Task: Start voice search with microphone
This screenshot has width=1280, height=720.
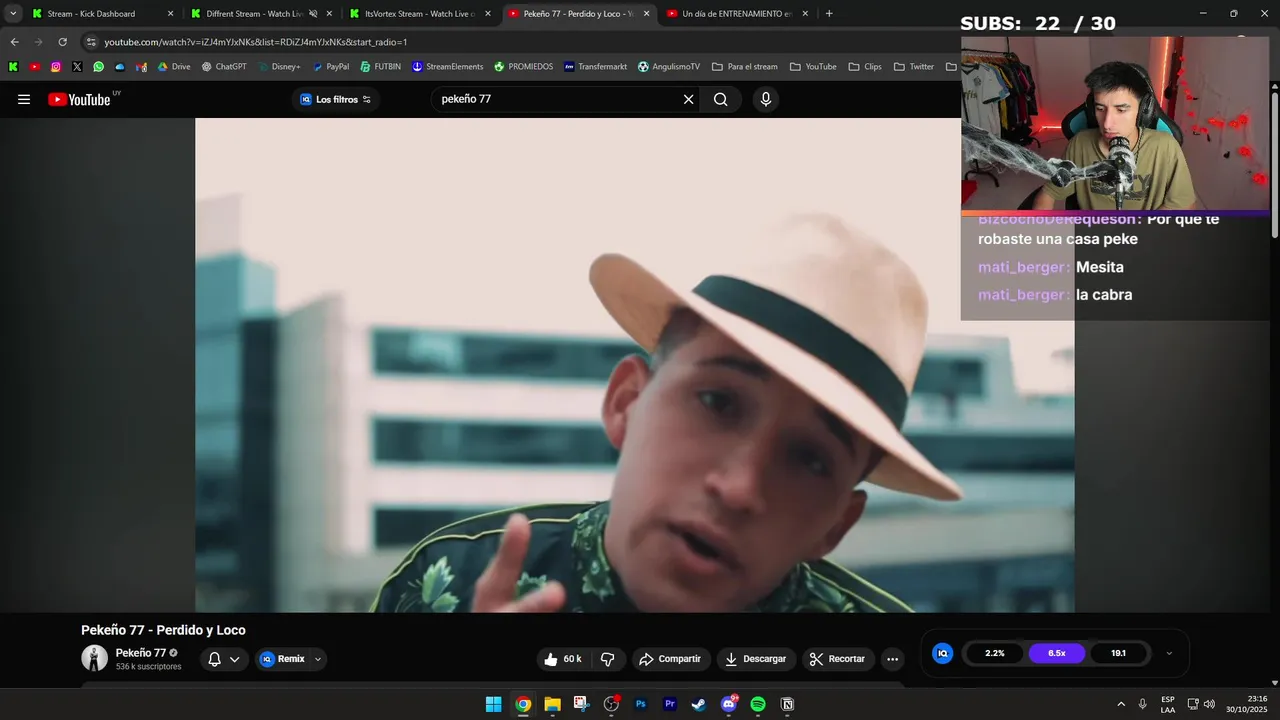Action: click(766, 99)
